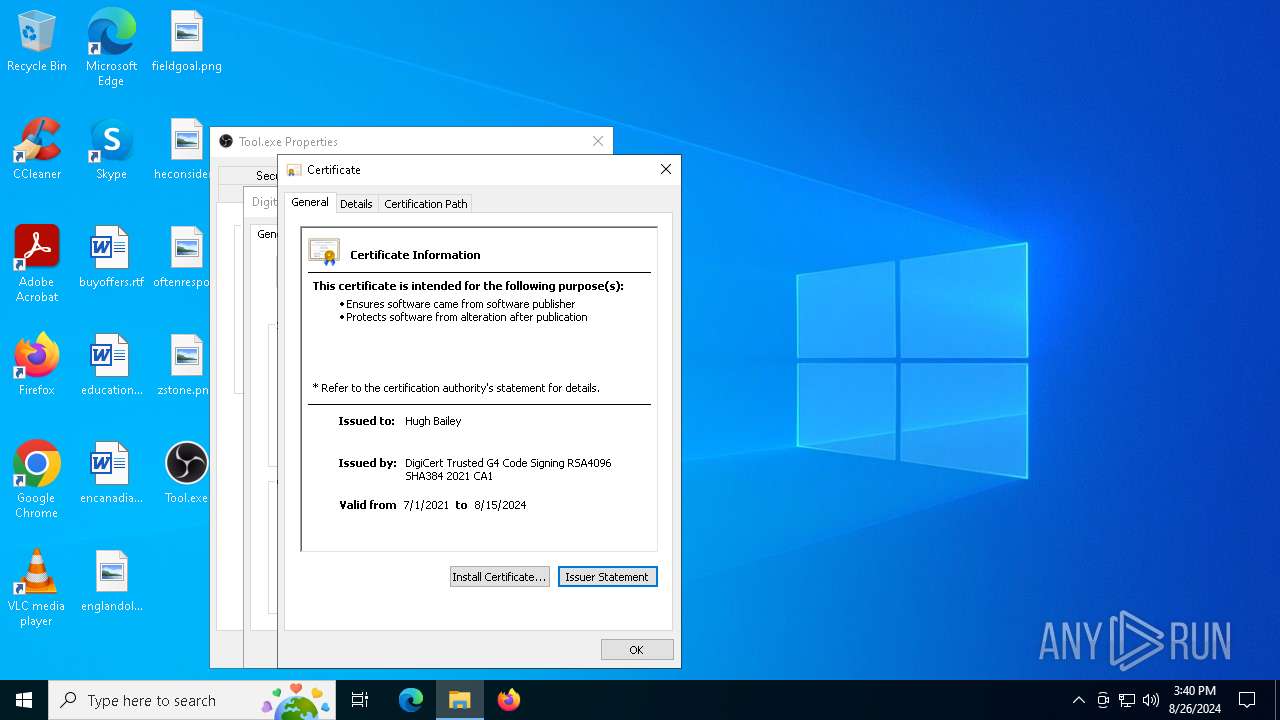Screen dimensions: 1280x720
Task: Open the network tray icon
Action: [1127, 700]
